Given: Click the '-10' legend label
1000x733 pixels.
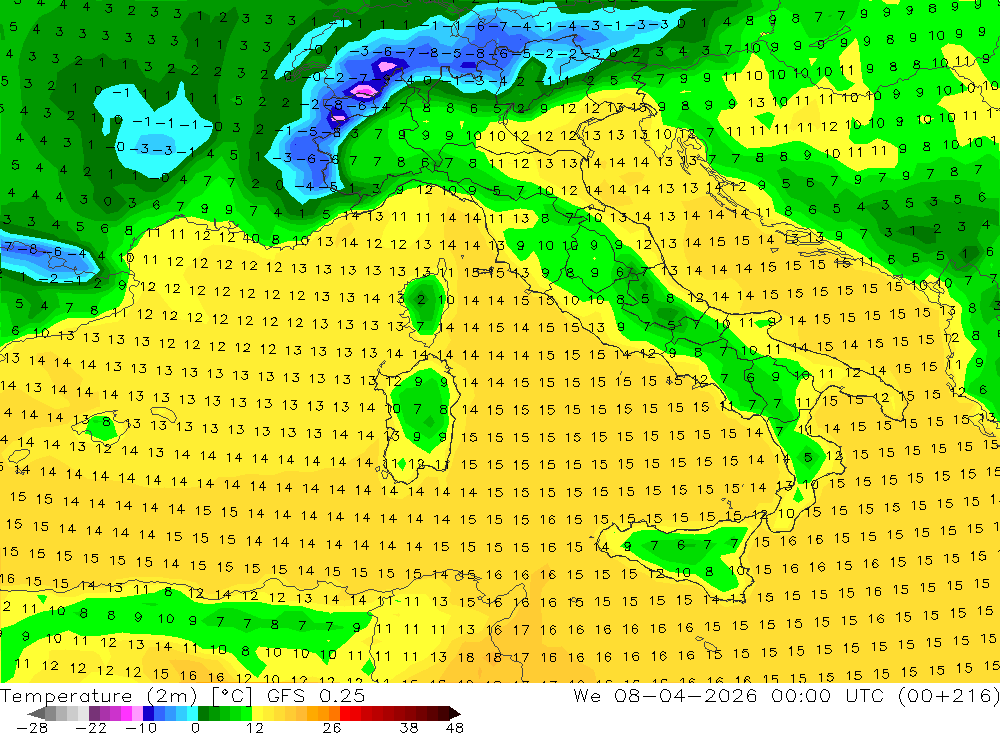Looking at the screenshot, I should [141, 727].
